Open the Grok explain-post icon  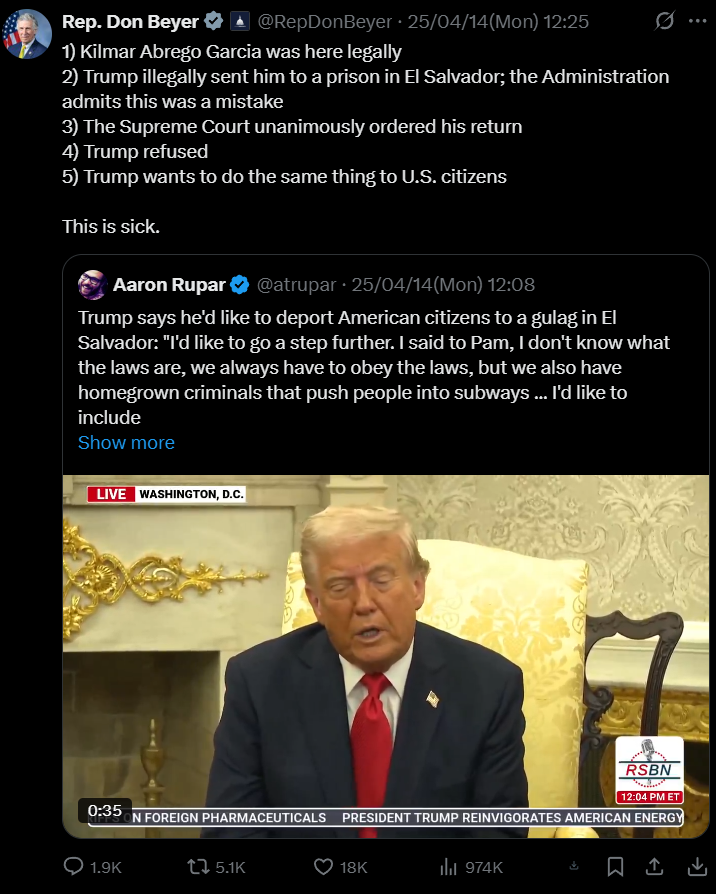click(x=664, y=22)
